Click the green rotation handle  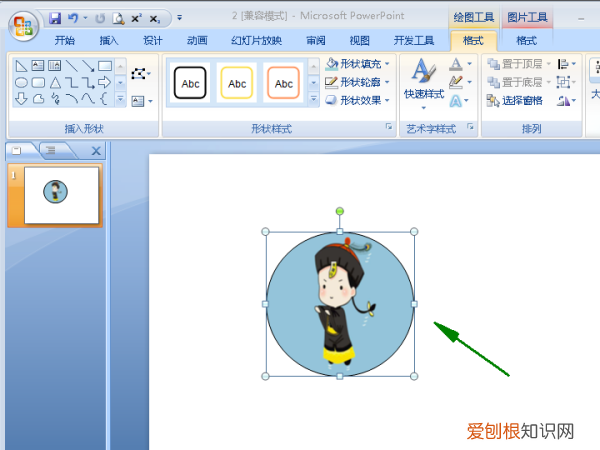tap(339, 211)
